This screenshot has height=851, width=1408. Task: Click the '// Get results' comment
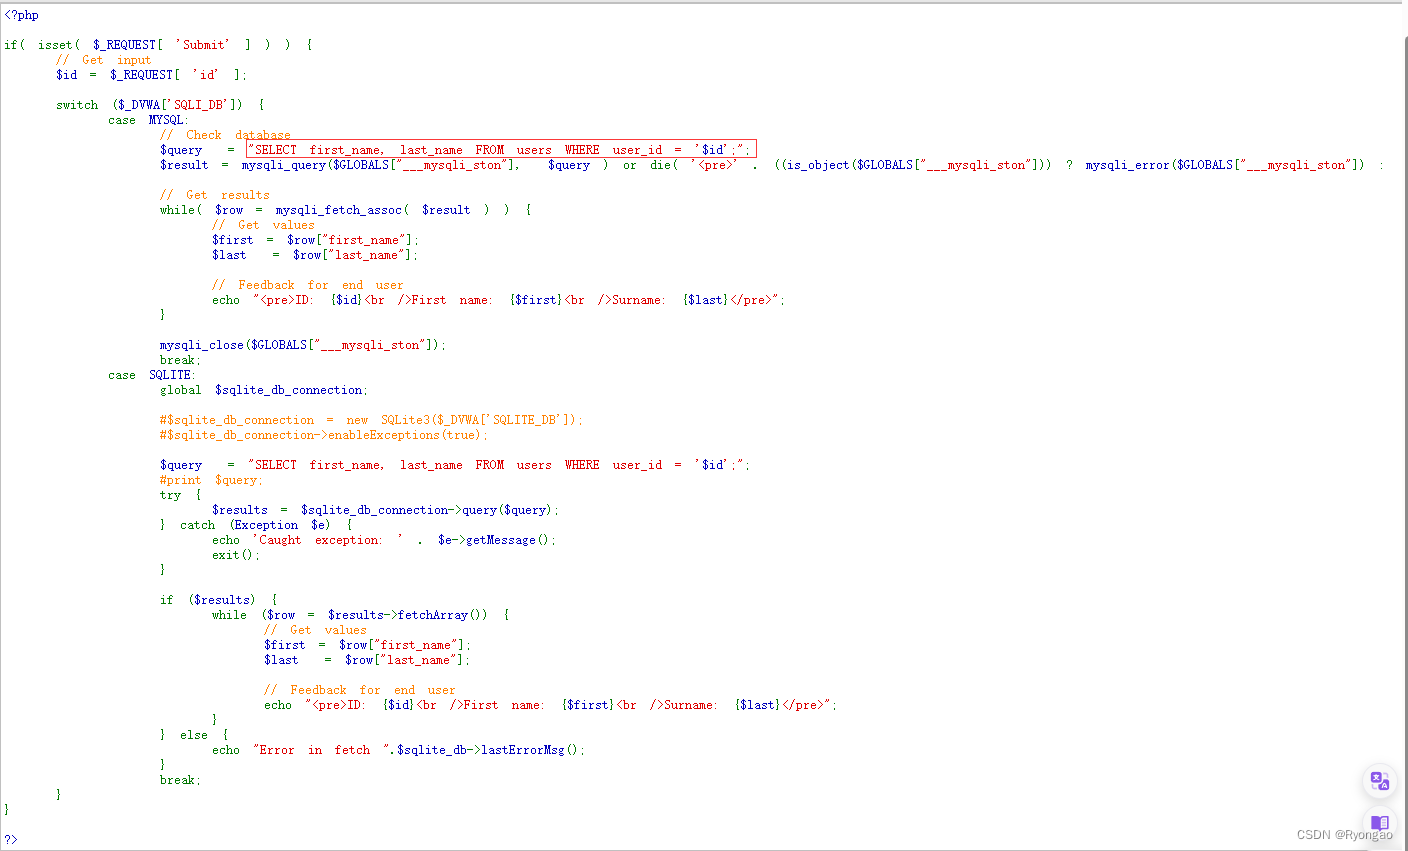(215, 195)
